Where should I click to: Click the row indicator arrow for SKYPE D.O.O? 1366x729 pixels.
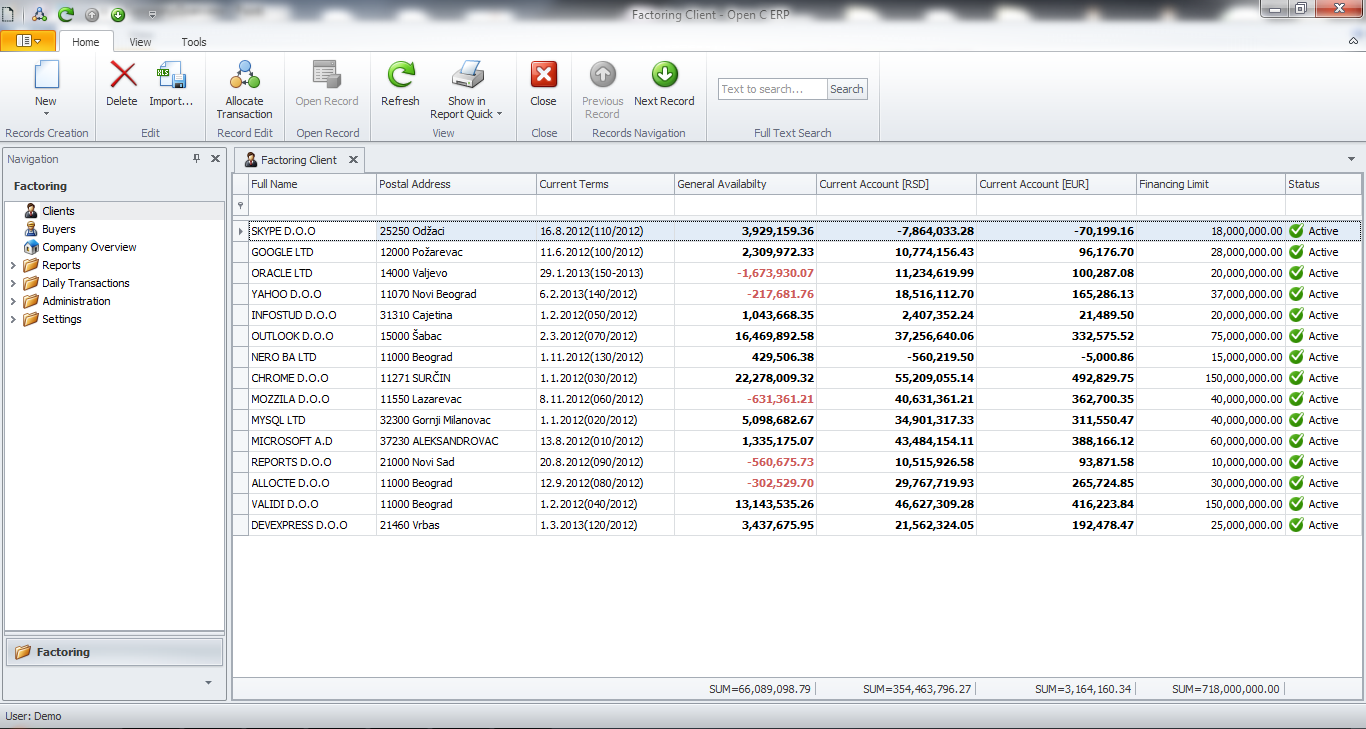coord(240,231)
